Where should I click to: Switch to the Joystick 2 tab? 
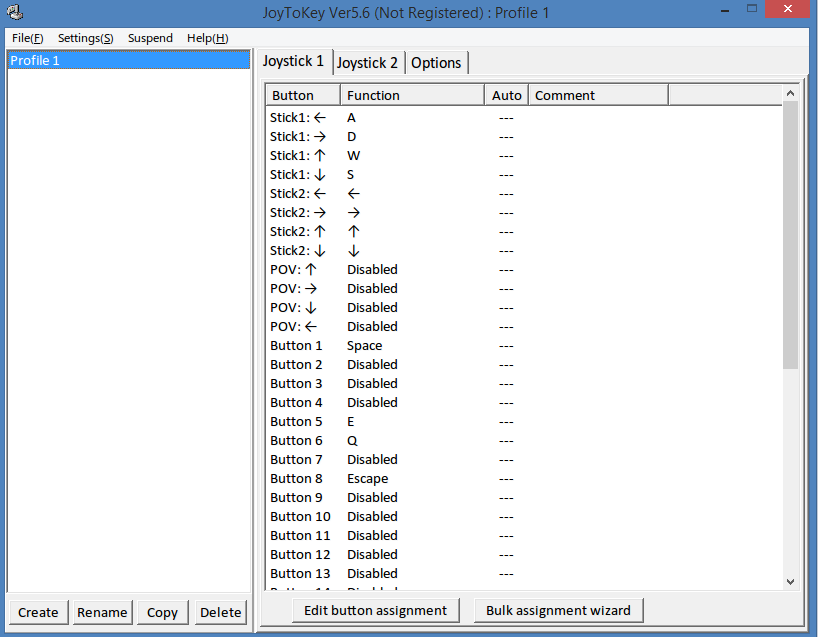[367, 63]
